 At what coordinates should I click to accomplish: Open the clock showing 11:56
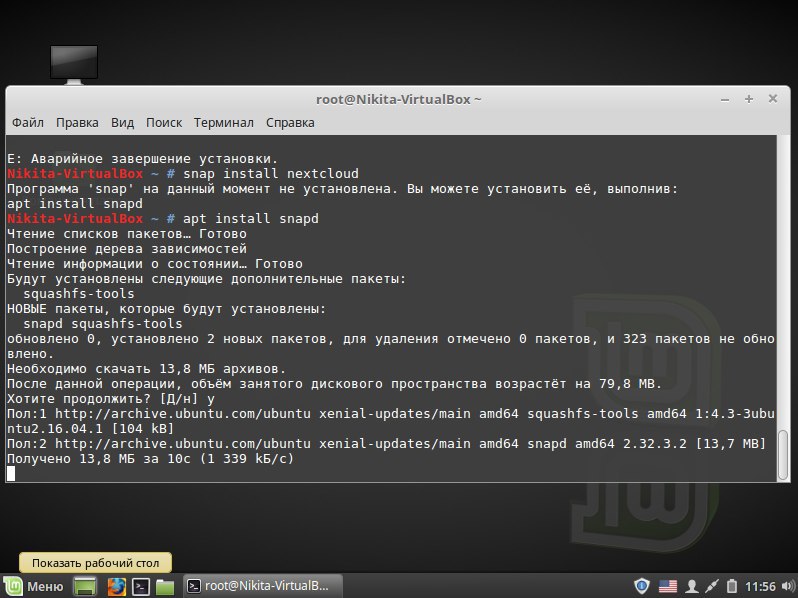[760, 587]
